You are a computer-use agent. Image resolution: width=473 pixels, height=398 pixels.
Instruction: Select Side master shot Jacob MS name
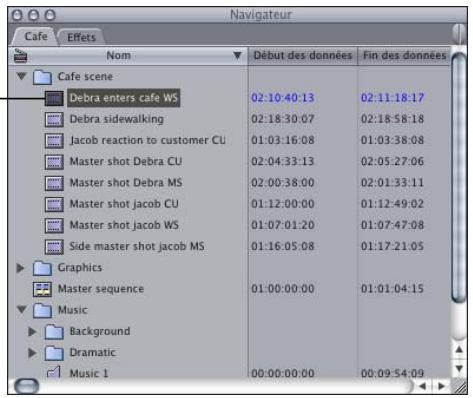click(137, 246)
